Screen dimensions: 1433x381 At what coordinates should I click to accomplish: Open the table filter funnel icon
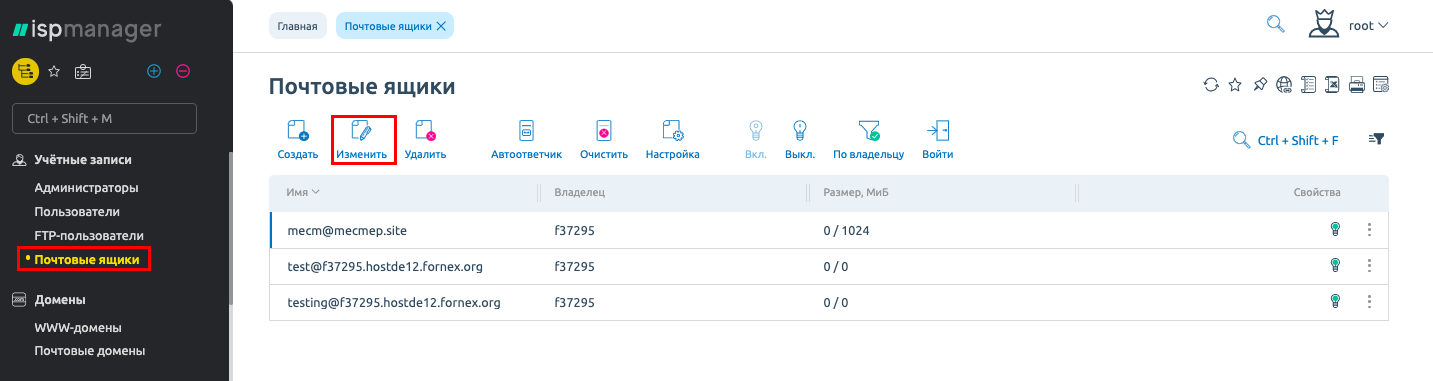[1376, 139]
